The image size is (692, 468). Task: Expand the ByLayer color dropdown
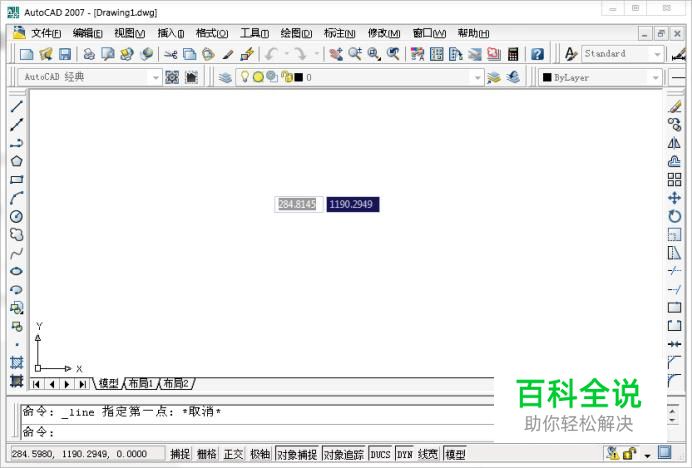655,78
